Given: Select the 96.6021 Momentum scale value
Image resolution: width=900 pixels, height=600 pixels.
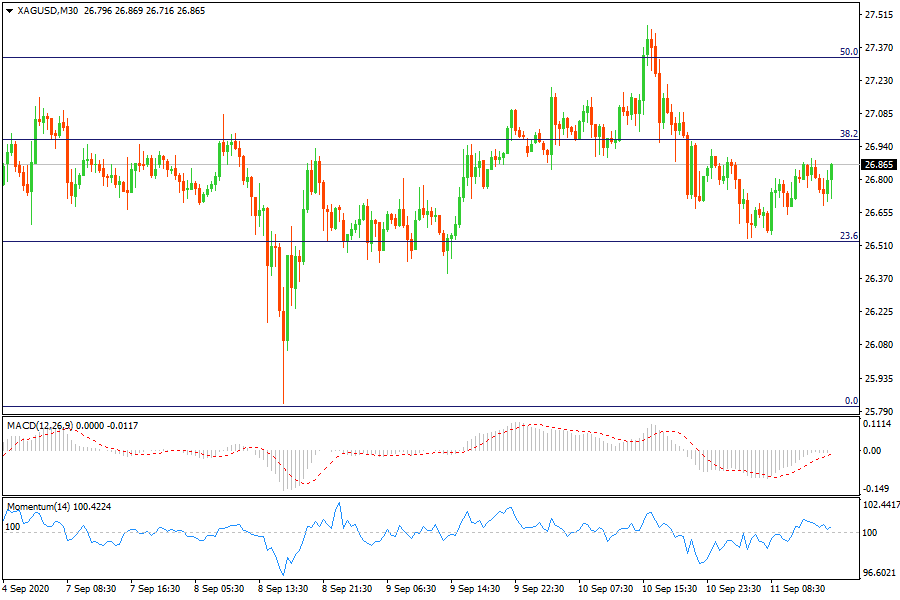Looking at the screenshot, I should pyautogui.click(x=880, y=573).
